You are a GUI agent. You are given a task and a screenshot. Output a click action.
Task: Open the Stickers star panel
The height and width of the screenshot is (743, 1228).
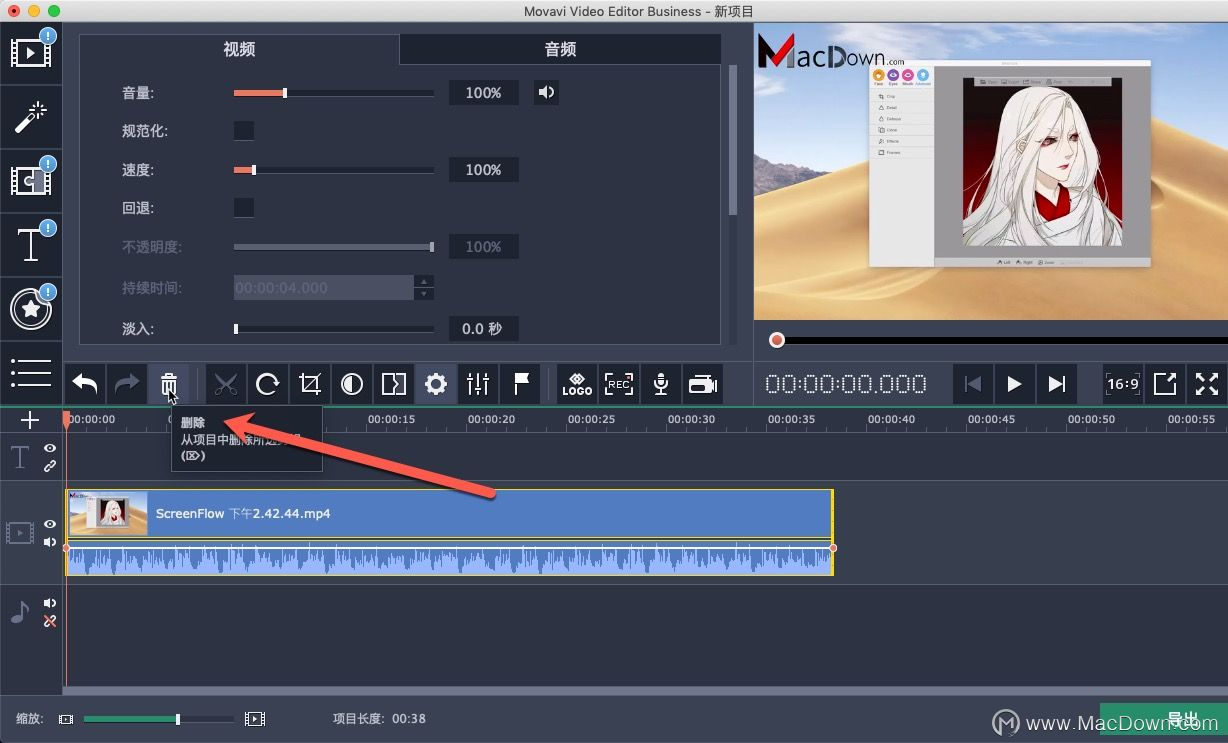[31, 309]
